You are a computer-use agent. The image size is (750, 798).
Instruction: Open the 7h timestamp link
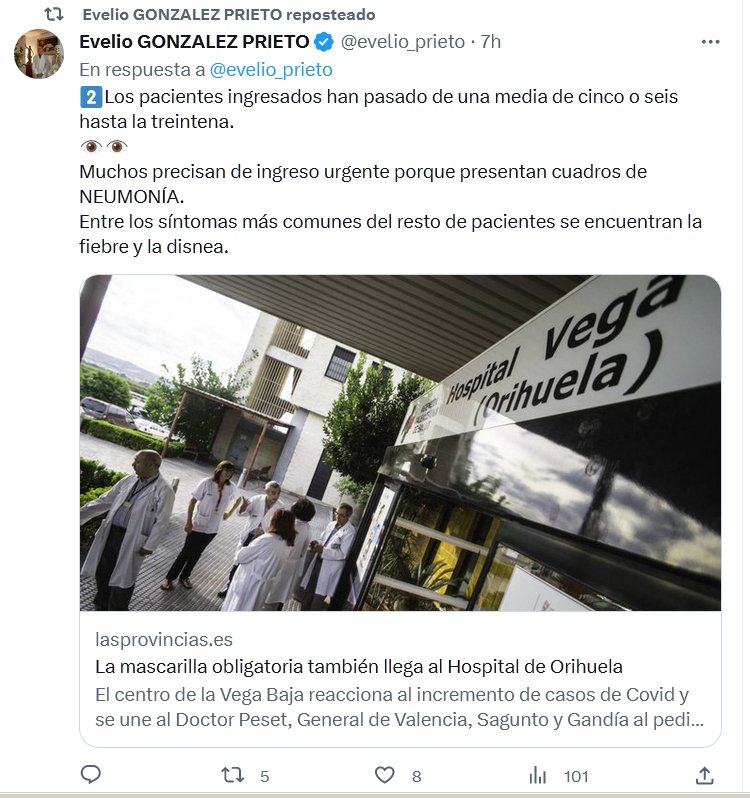click(491, 42)
